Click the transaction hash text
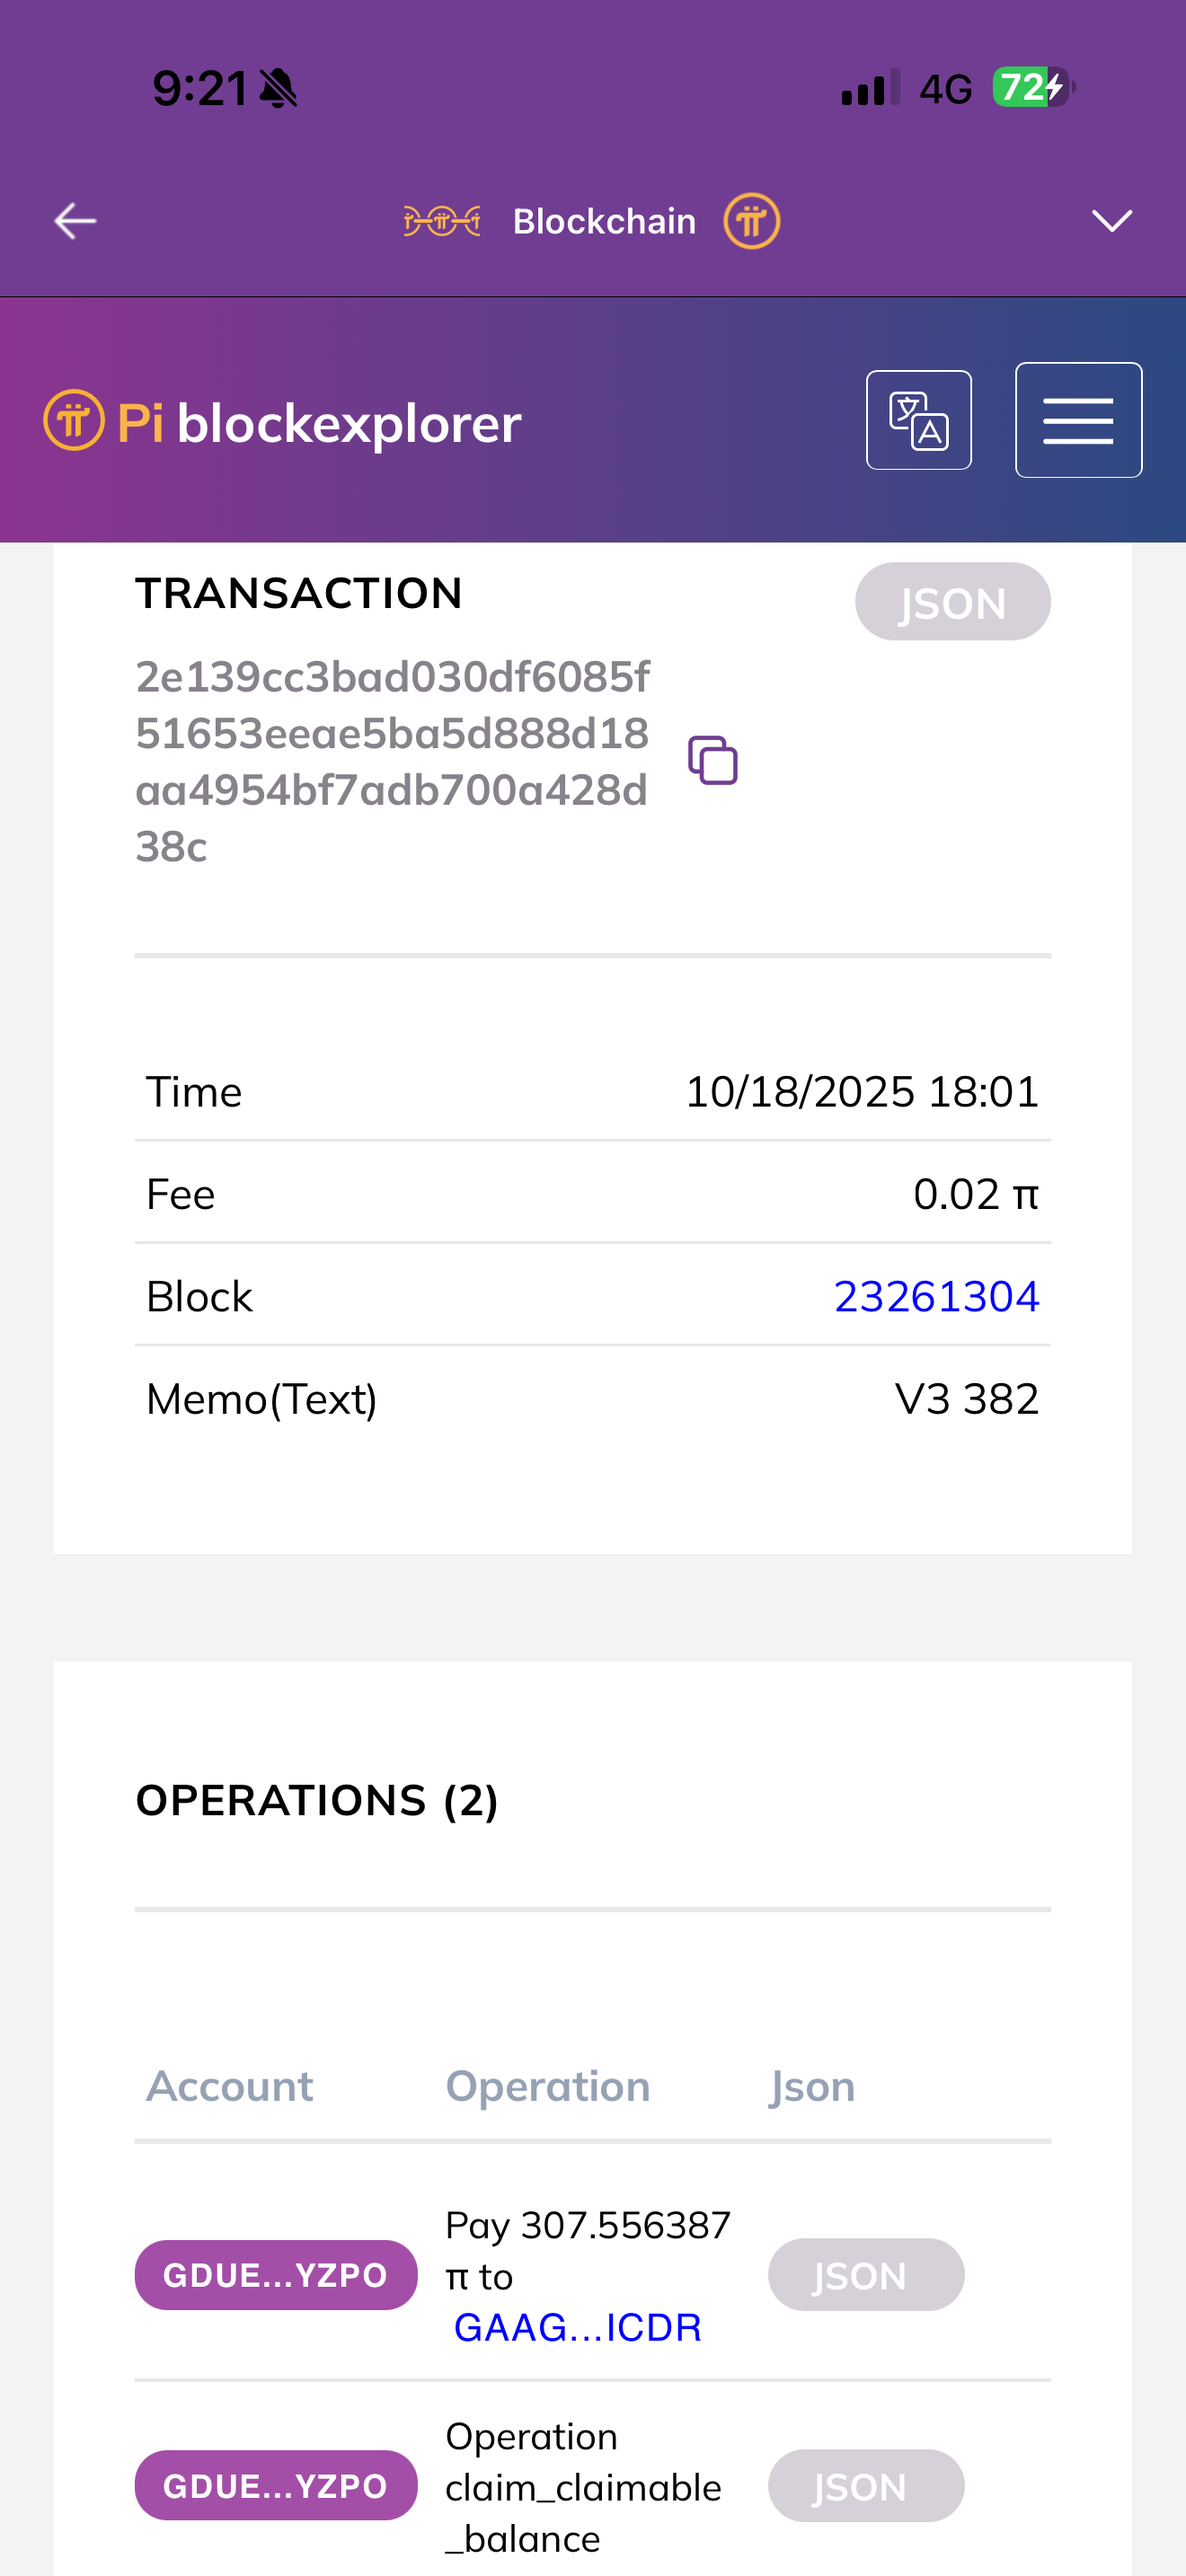Screen dimensions: 1186x2576 392,761
